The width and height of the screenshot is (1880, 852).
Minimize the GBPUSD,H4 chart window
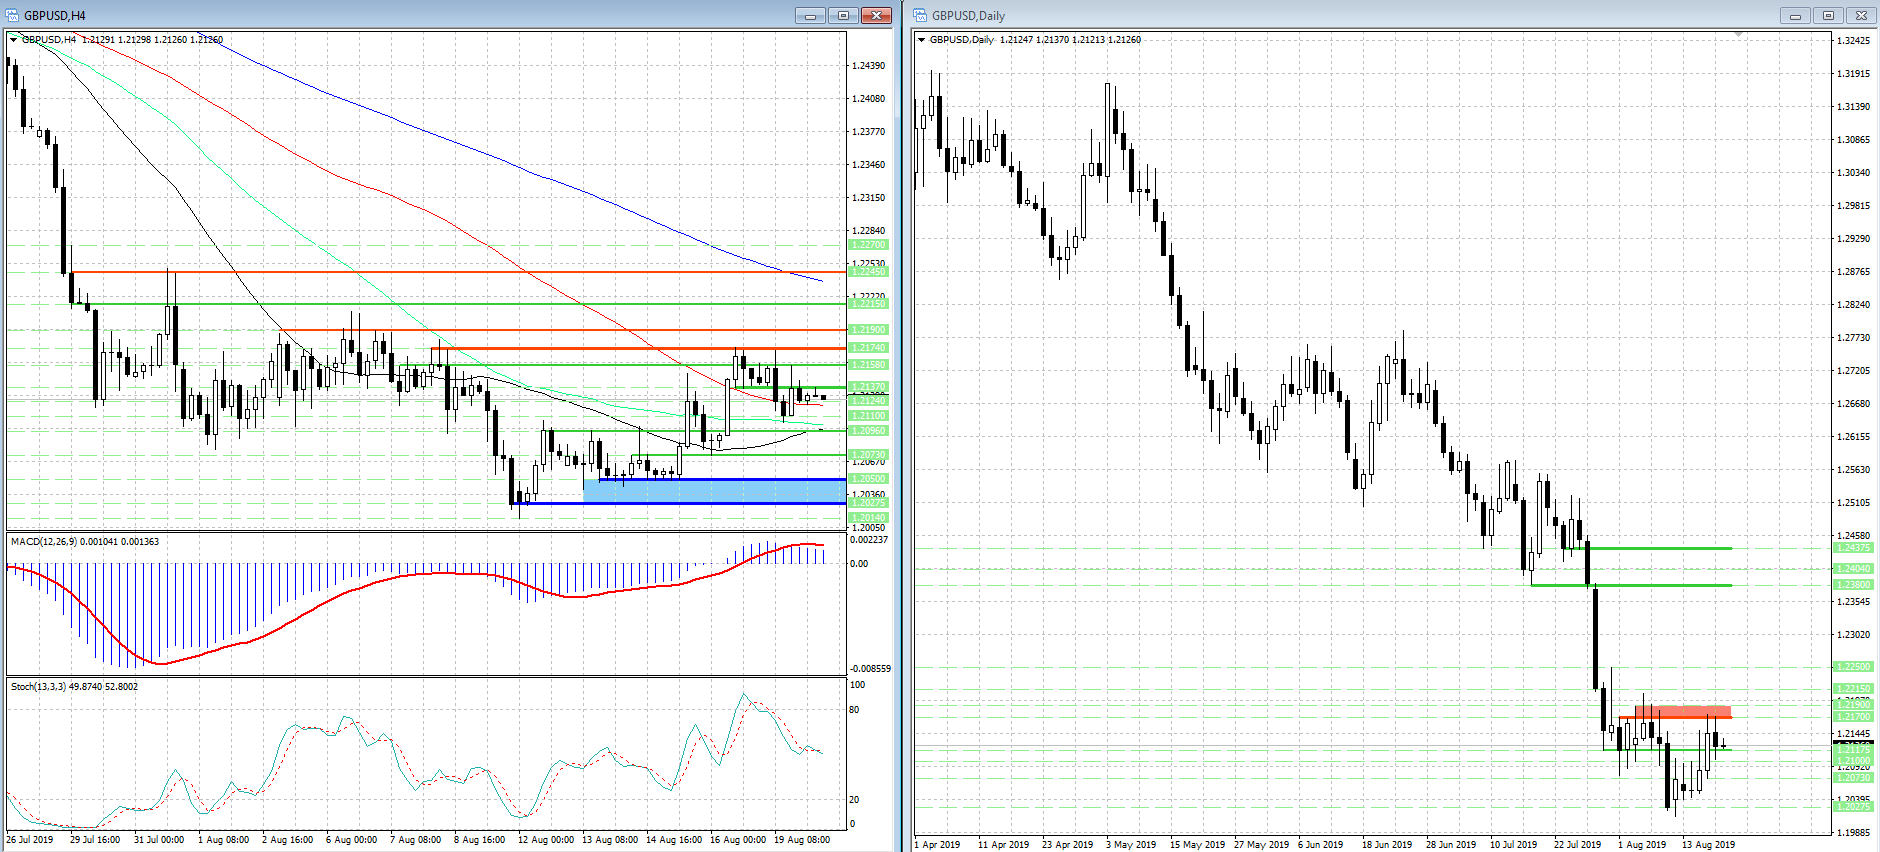pyautogui.click(x=810, y=15)
